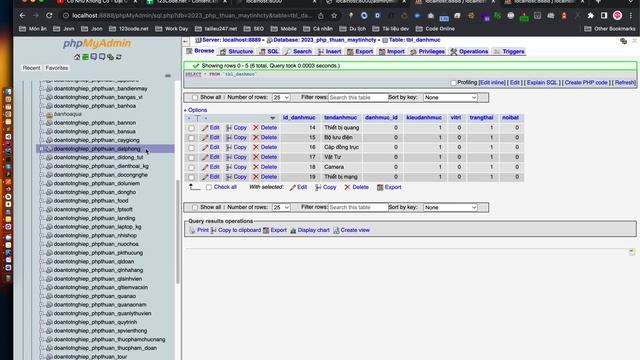Open the Operations tab

469,51
